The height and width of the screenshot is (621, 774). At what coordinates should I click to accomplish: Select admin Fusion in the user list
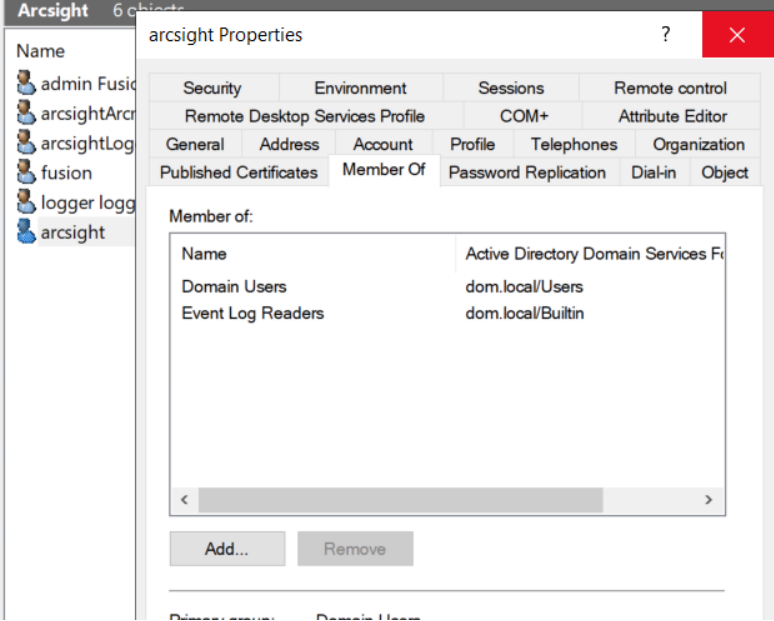coord(88,83)
